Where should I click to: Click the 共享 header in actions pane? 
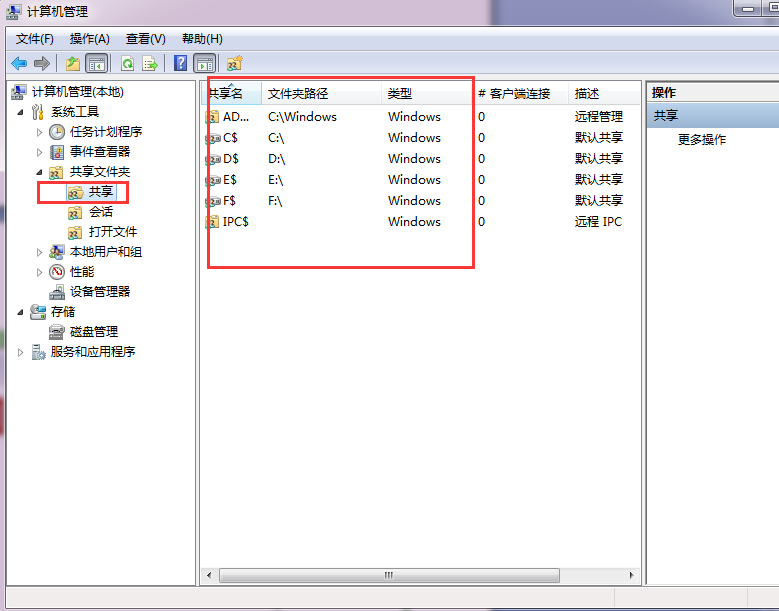coord(712,116)
